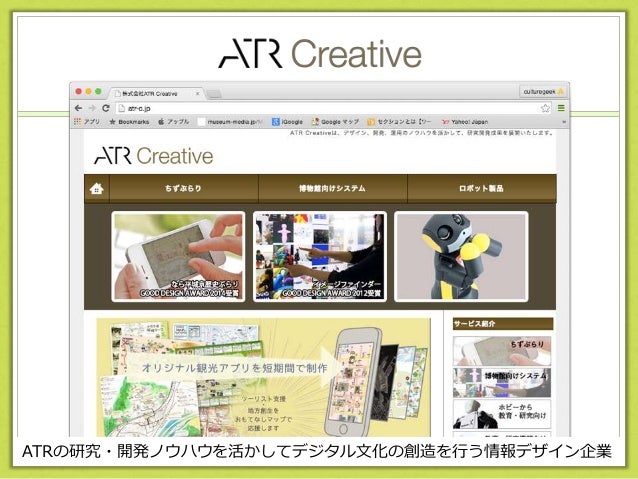Open ロボット製品 navigation menu item
Viewport: 638px width, 479px height.
pyautogui.click(x=482, y=188)
